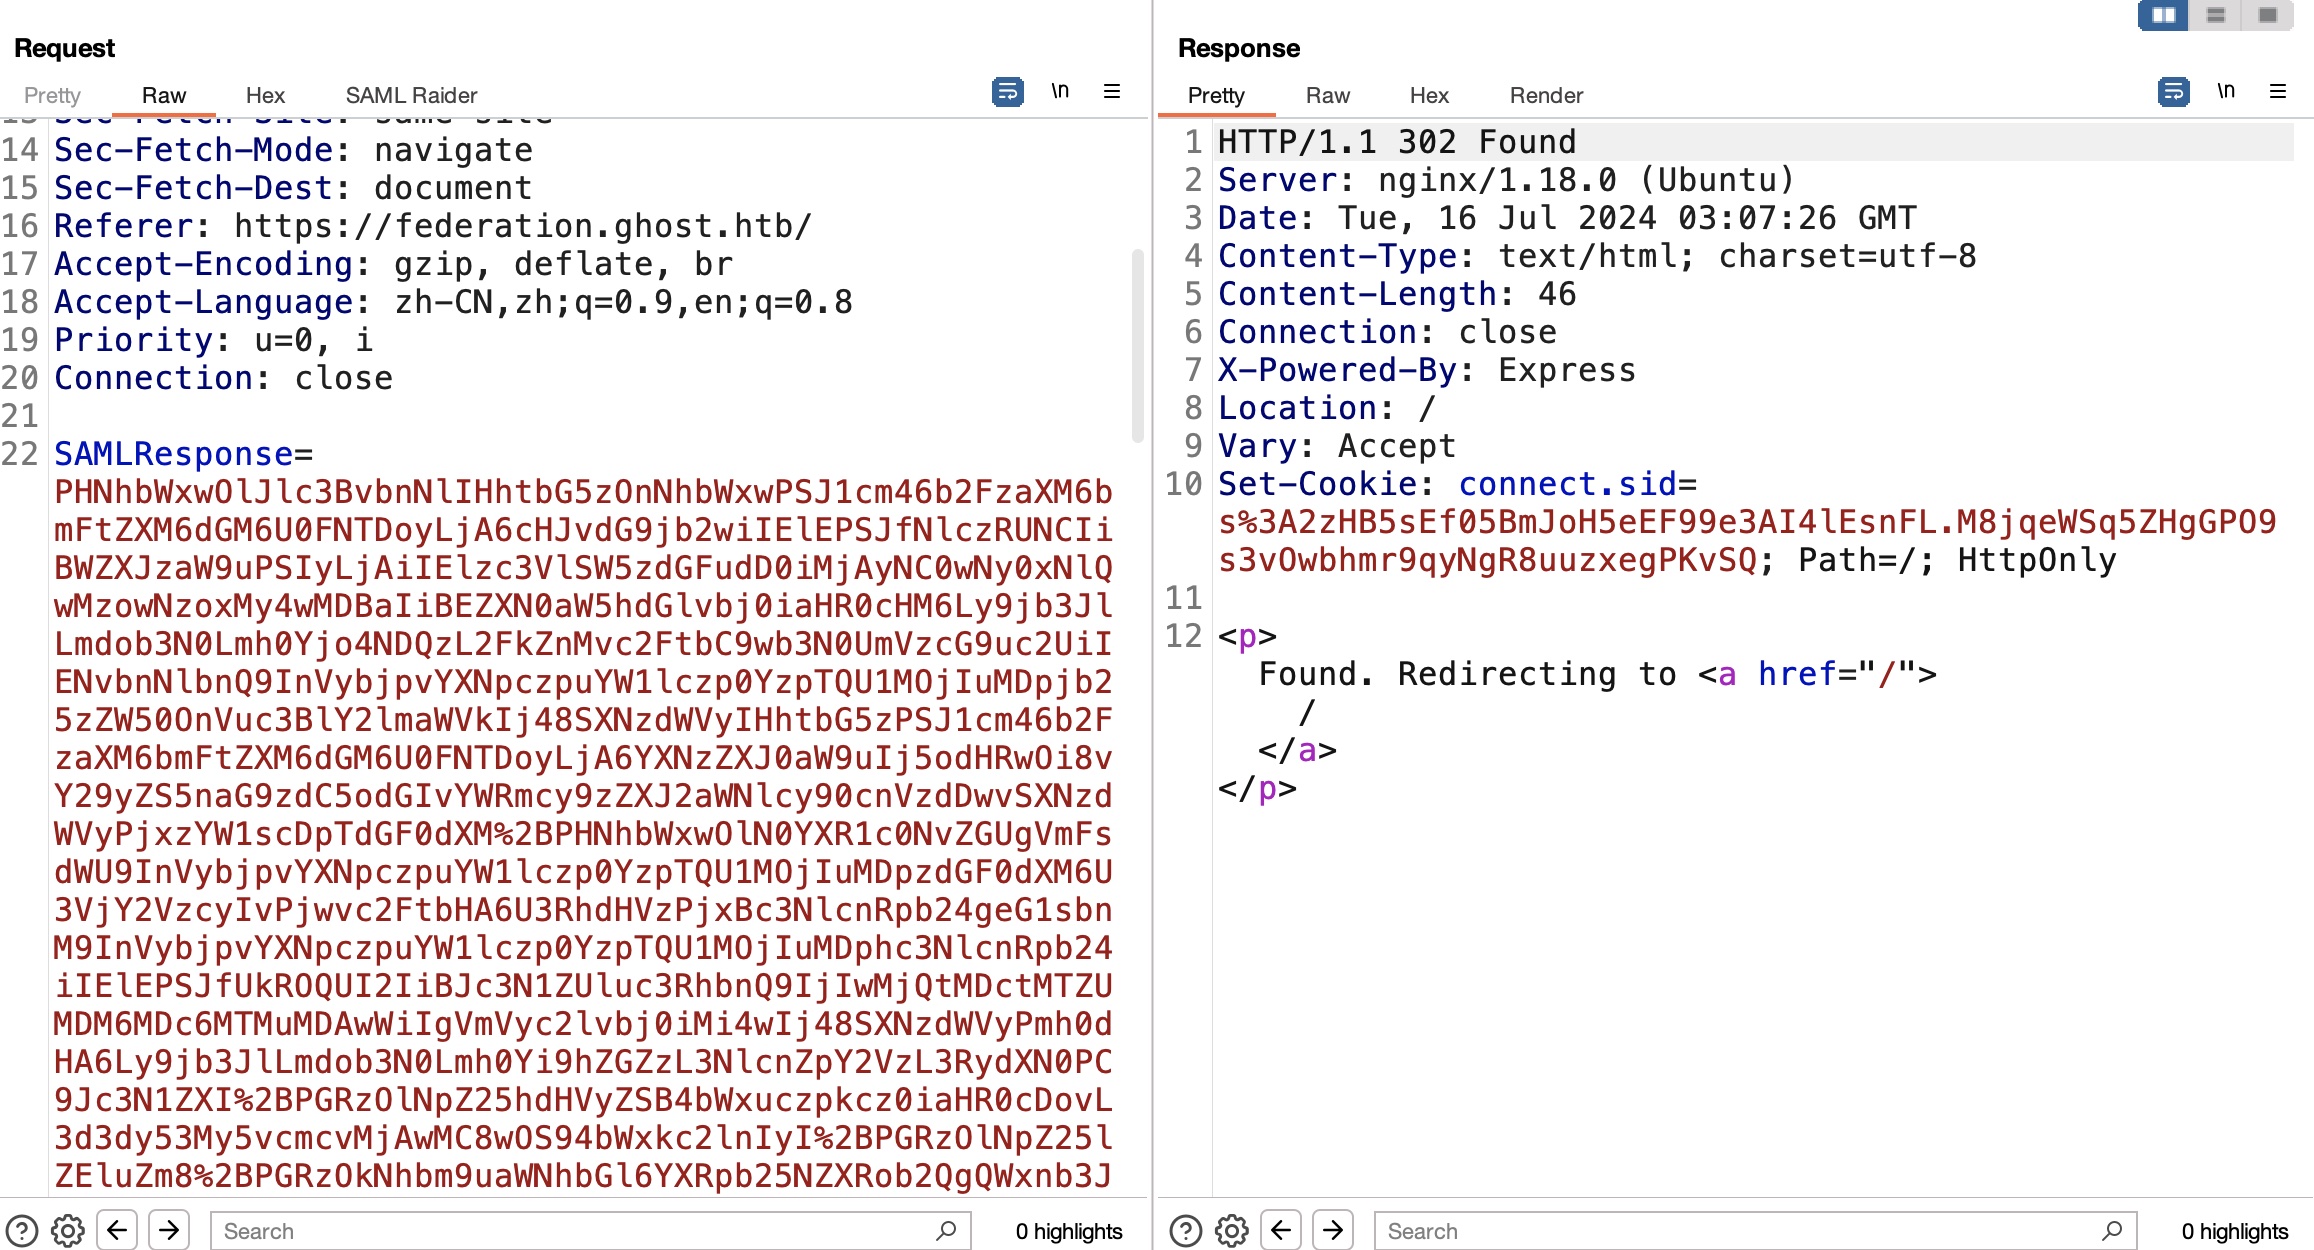Go to previous match in Request search
This screenshot has width=2314, height=1250.
click(117, 1230)
